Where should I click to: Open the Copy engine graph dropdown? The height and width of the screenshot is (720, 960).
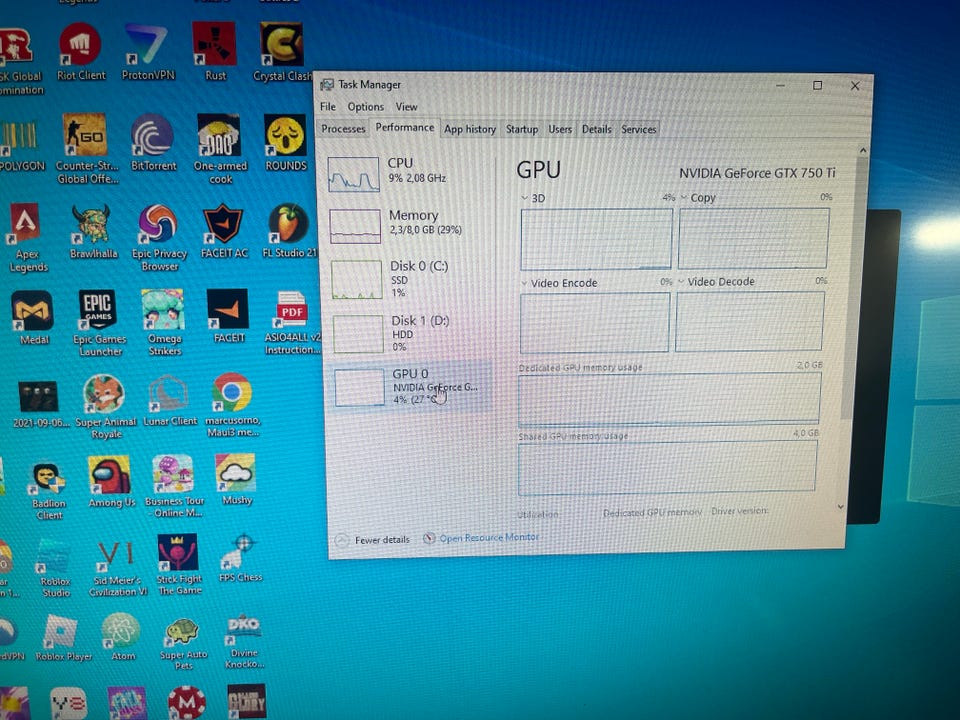[x=684, y=197]
